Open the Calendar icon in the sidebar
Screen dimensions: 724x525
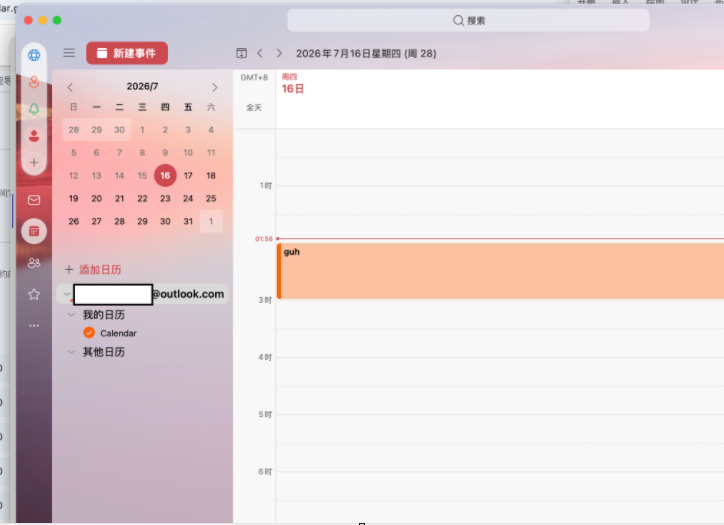34,231
